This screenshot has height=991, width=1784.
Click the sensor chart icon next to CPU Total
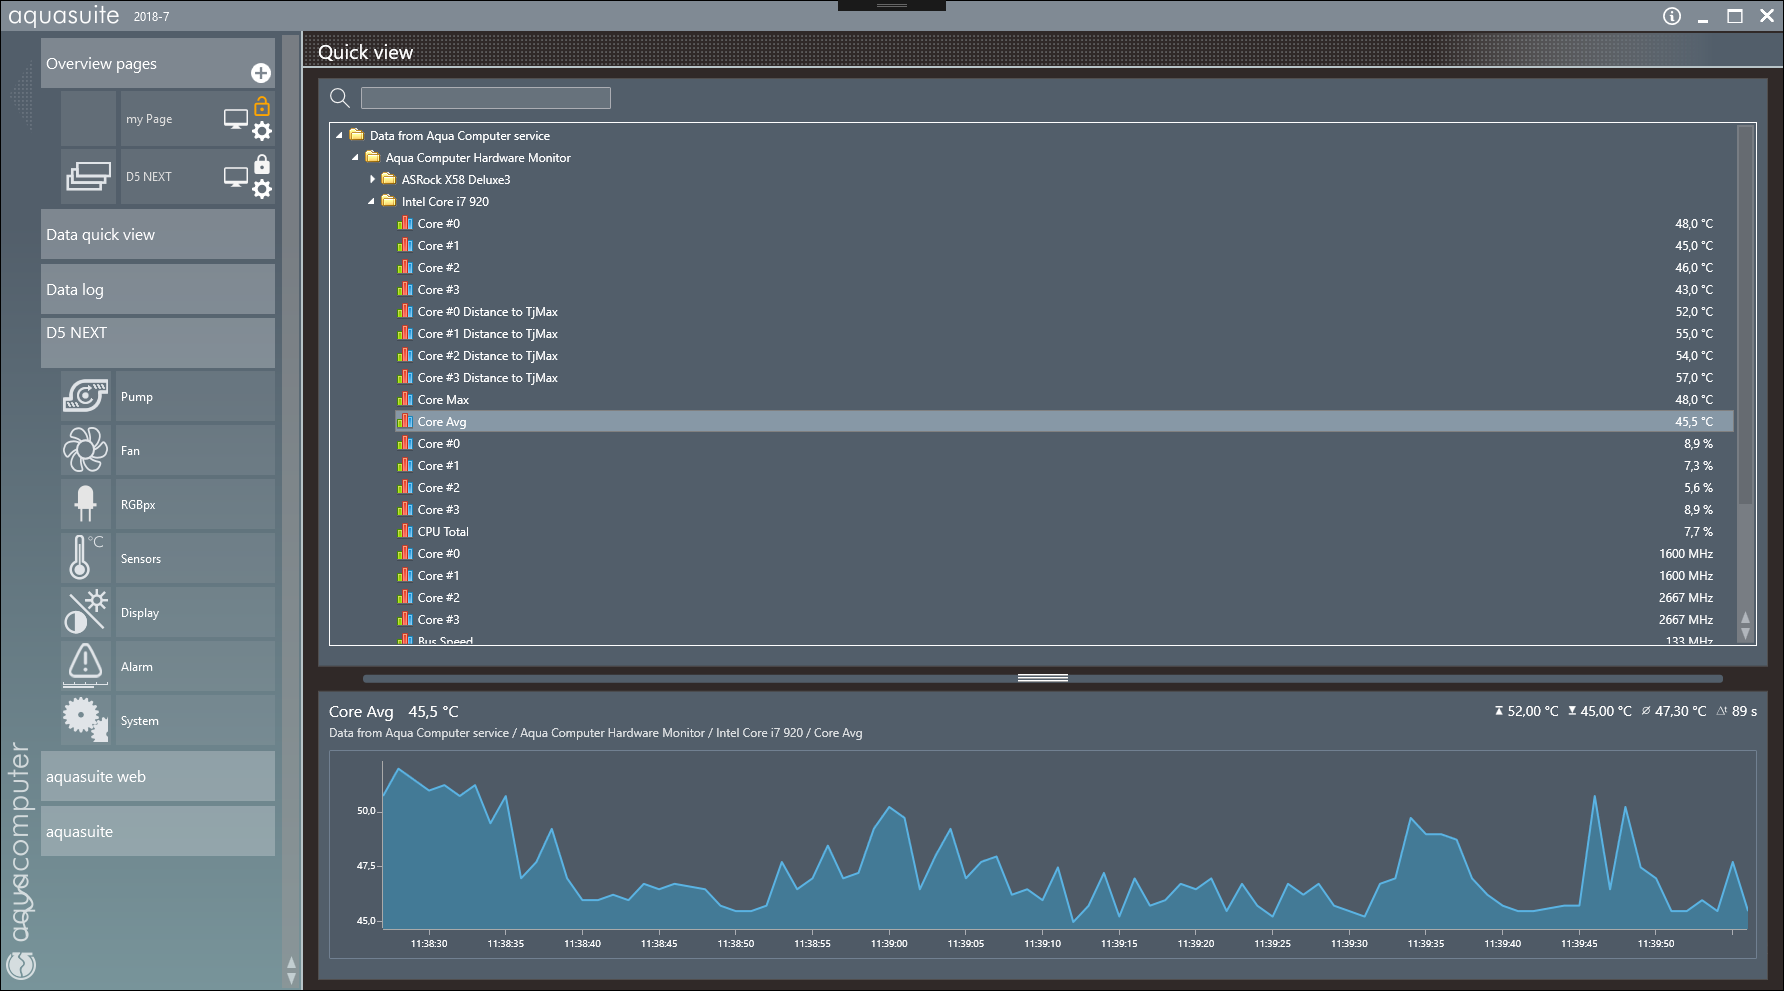tap(405, 531)
